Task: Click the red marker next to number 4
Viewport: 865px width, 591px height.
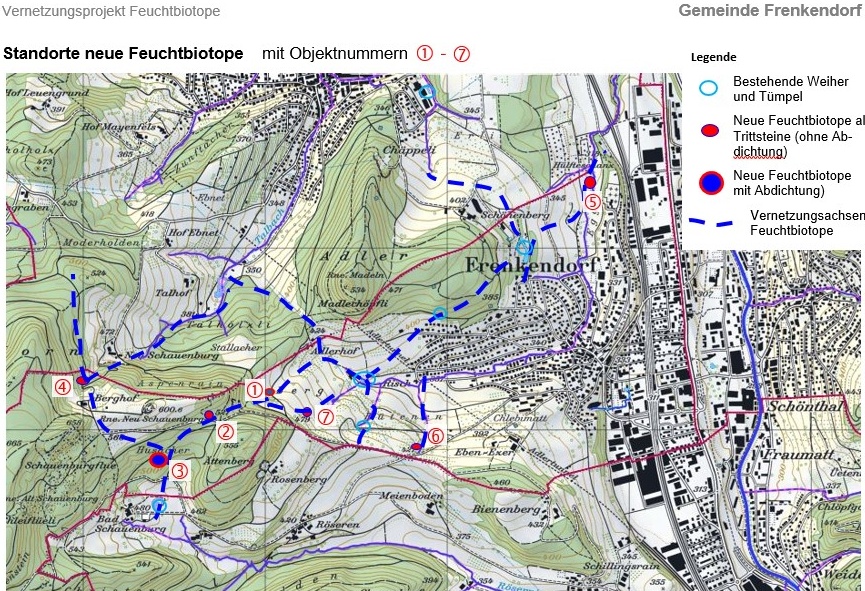Action: tap(82, 380)
